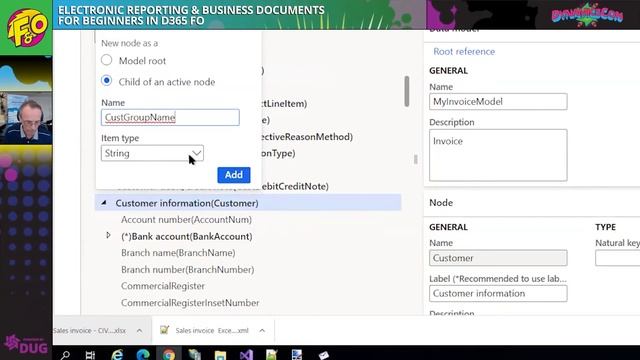Viewport: 640px width, 360px height.
Task: Select the (*)Bank account(BankAccount) row
Action: click(187, 236)
